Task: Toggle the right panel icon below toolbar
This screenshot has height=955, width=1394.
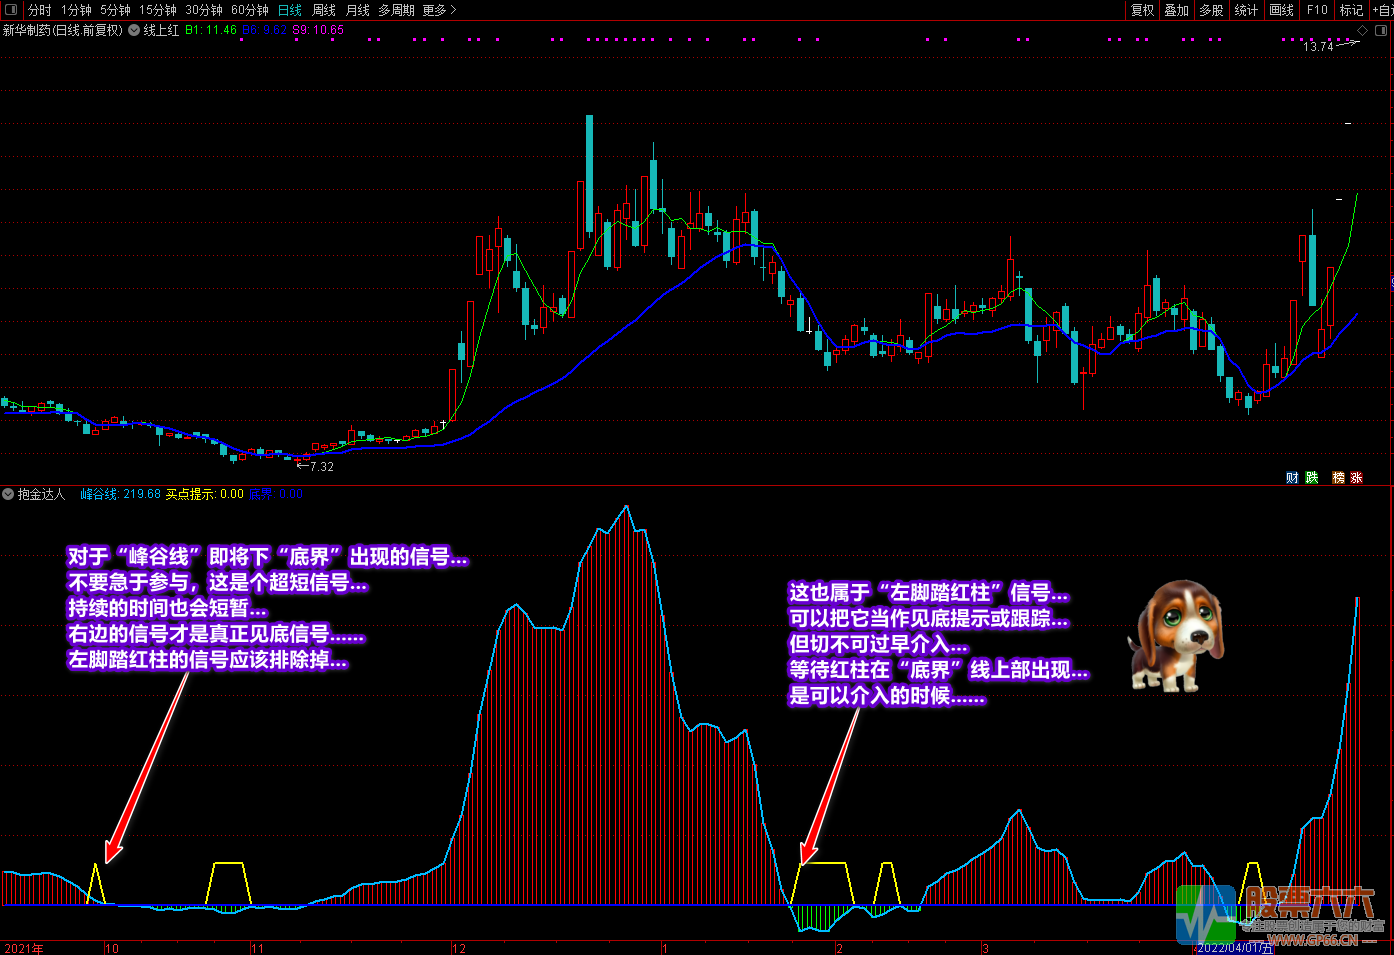Action: [x=1382, y=30]
